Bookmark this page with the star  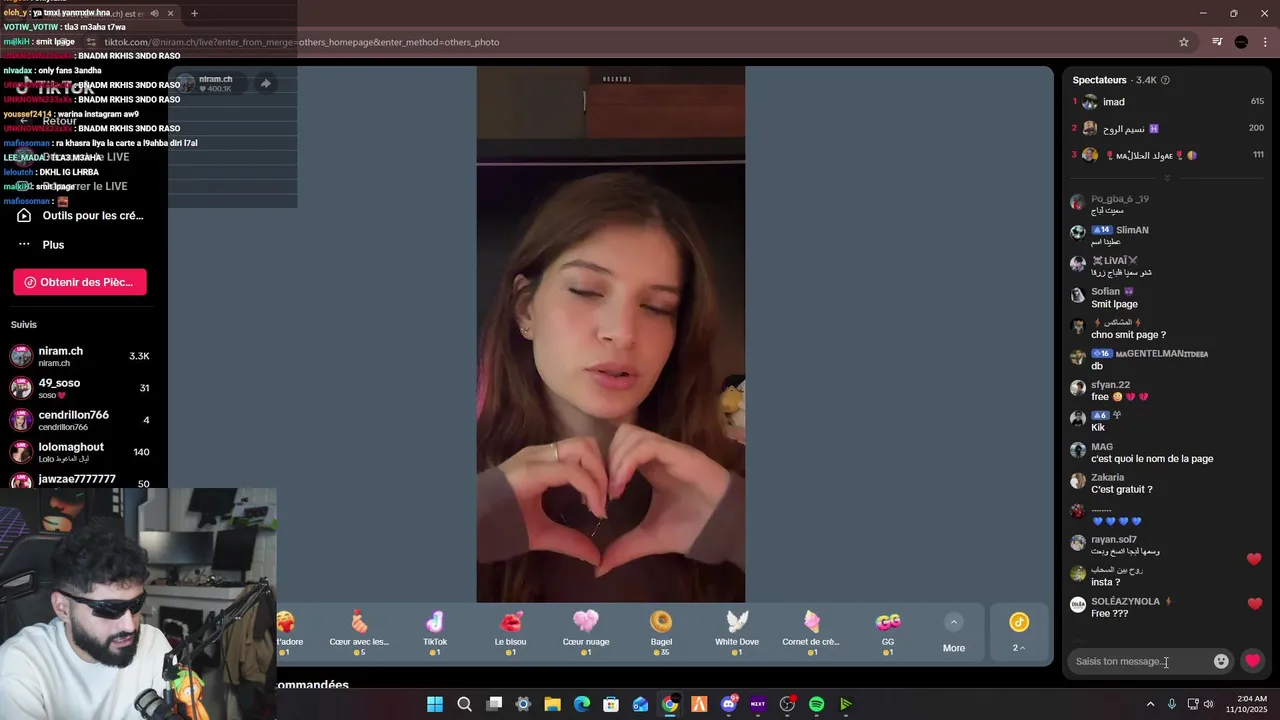(1184, 42)
